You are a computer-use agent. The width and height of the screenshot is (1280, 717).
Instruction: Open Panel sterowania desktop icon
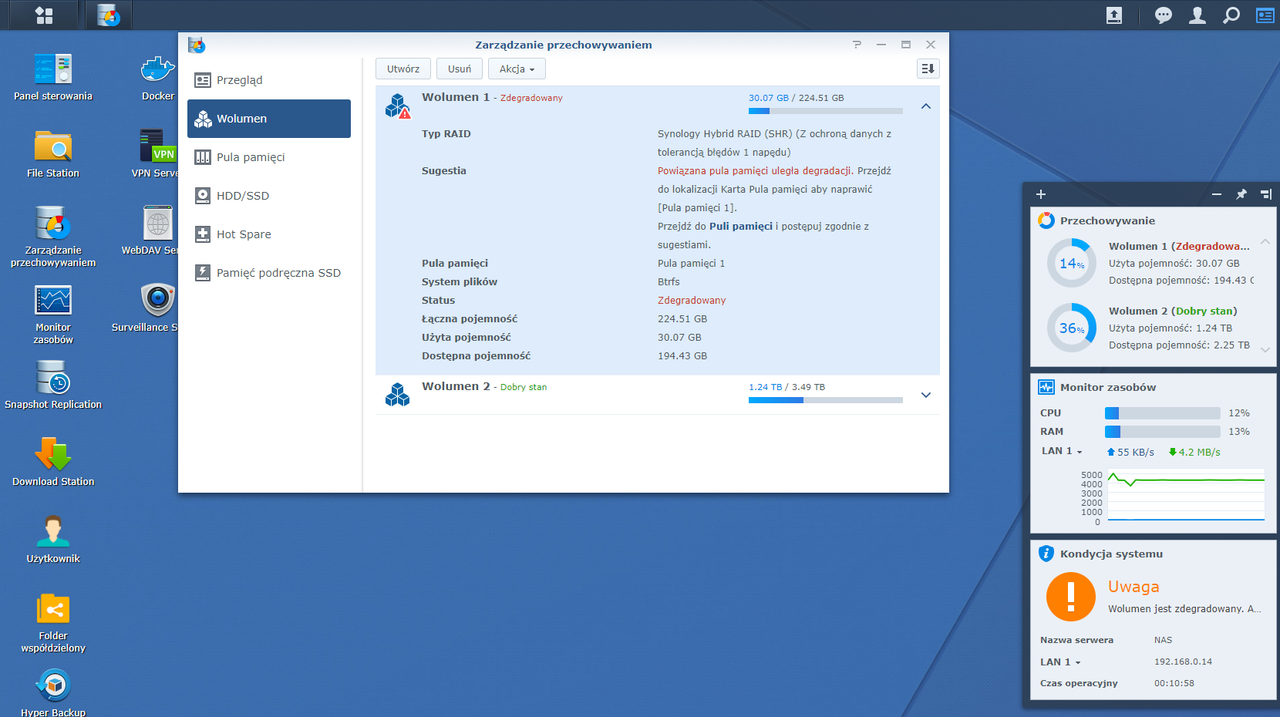point(53,77)
